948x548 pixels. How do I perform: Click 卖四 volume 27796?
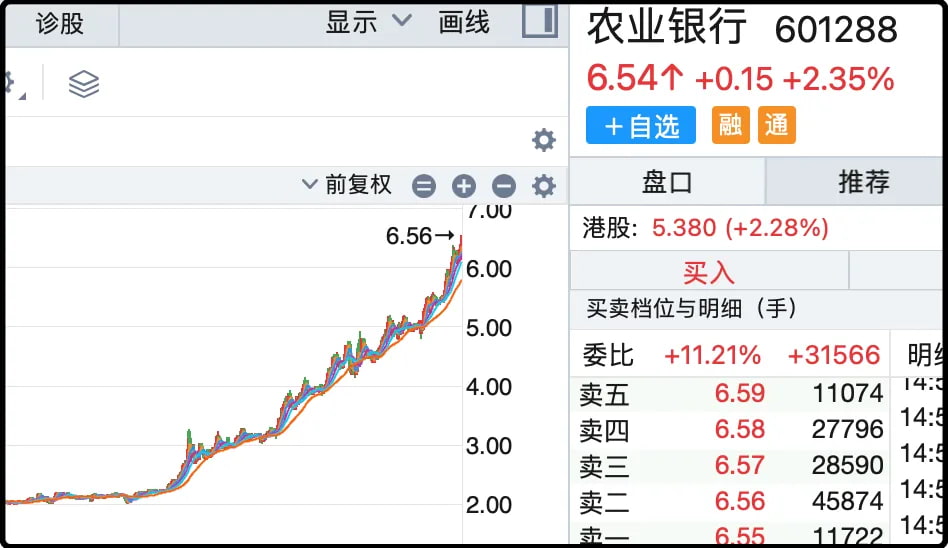[848, 429]
